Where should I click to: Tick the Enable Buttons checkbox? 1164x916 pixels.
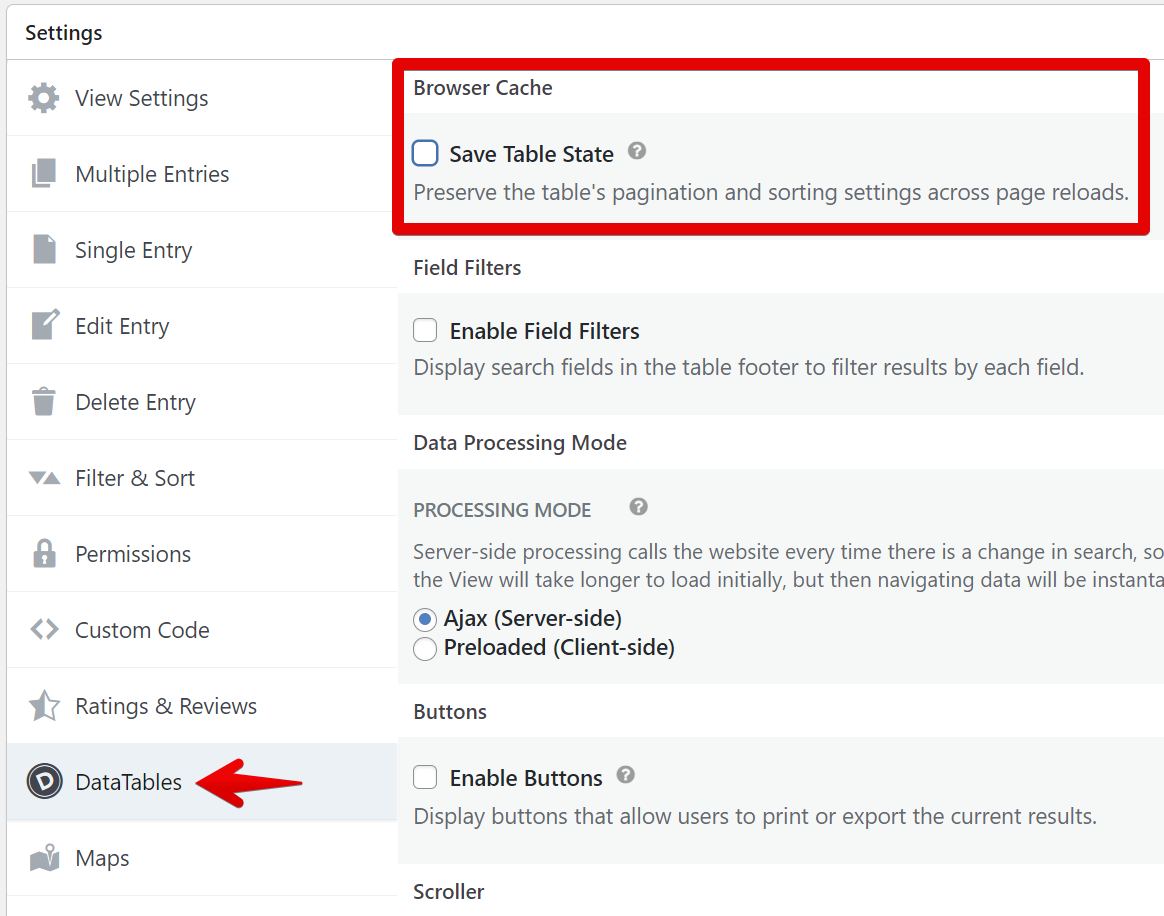click(x=426, y=777)
